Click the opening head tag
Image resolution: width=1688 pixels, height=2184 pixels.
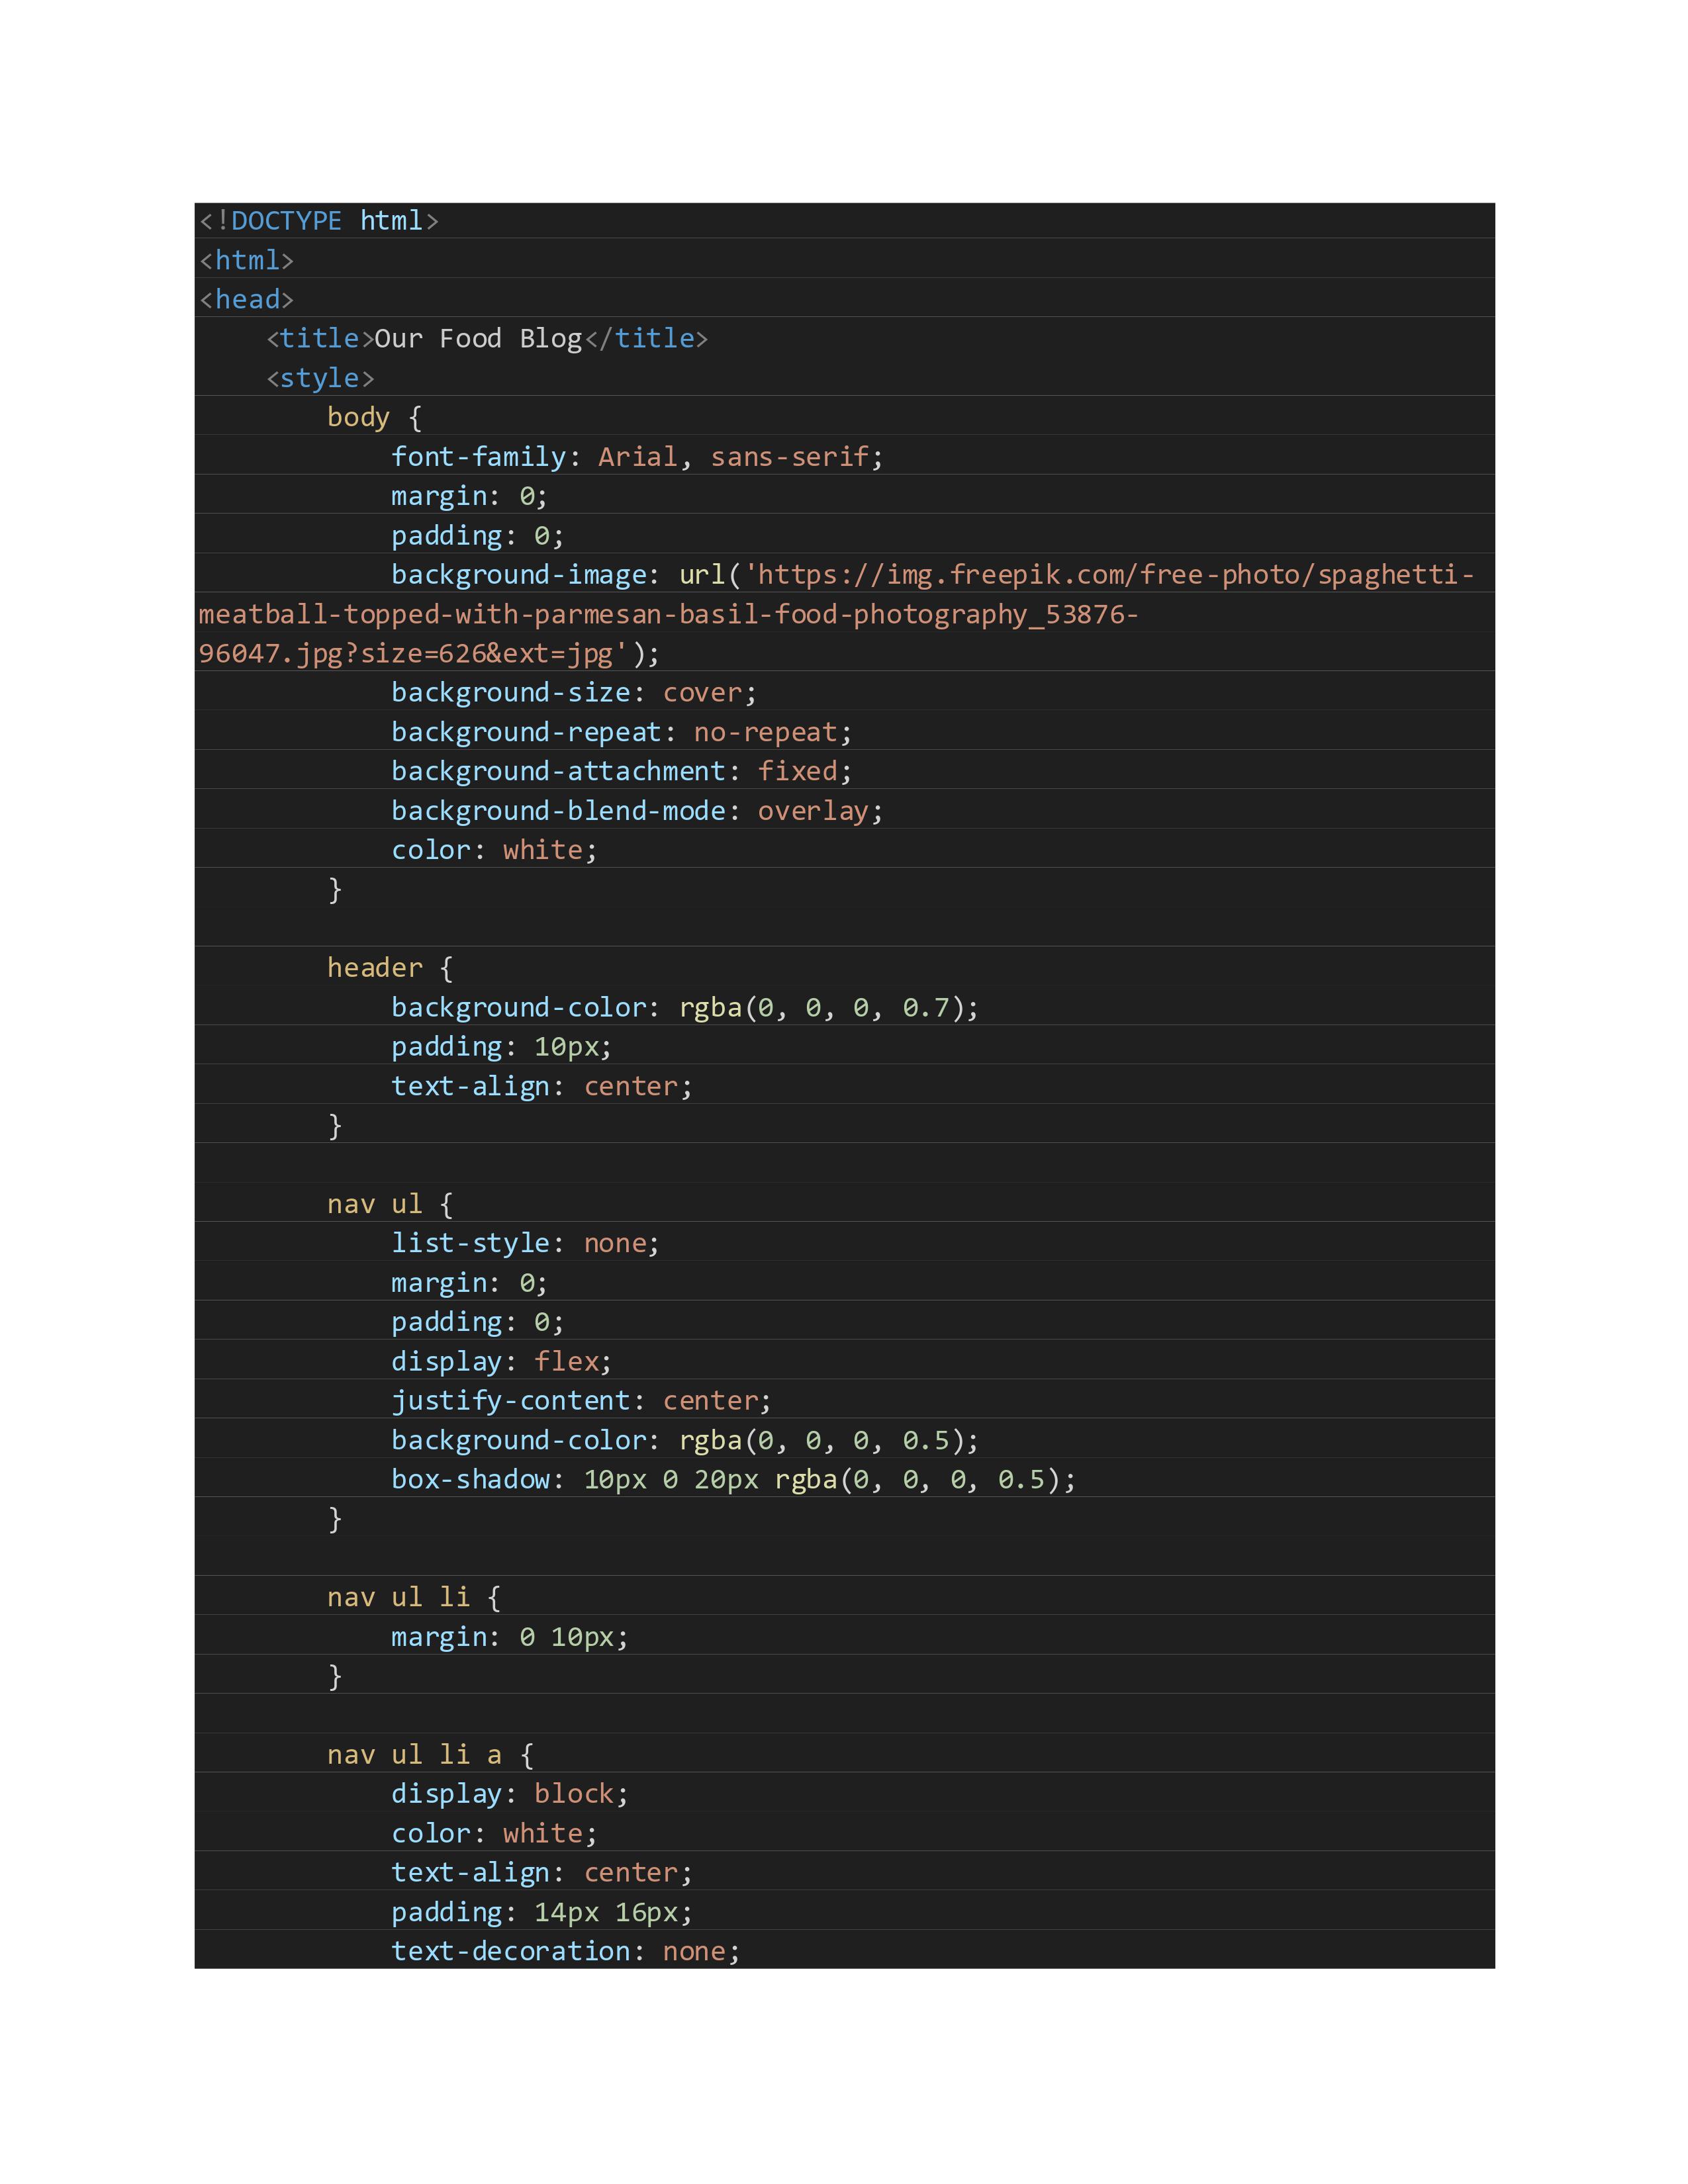point(246,300)
